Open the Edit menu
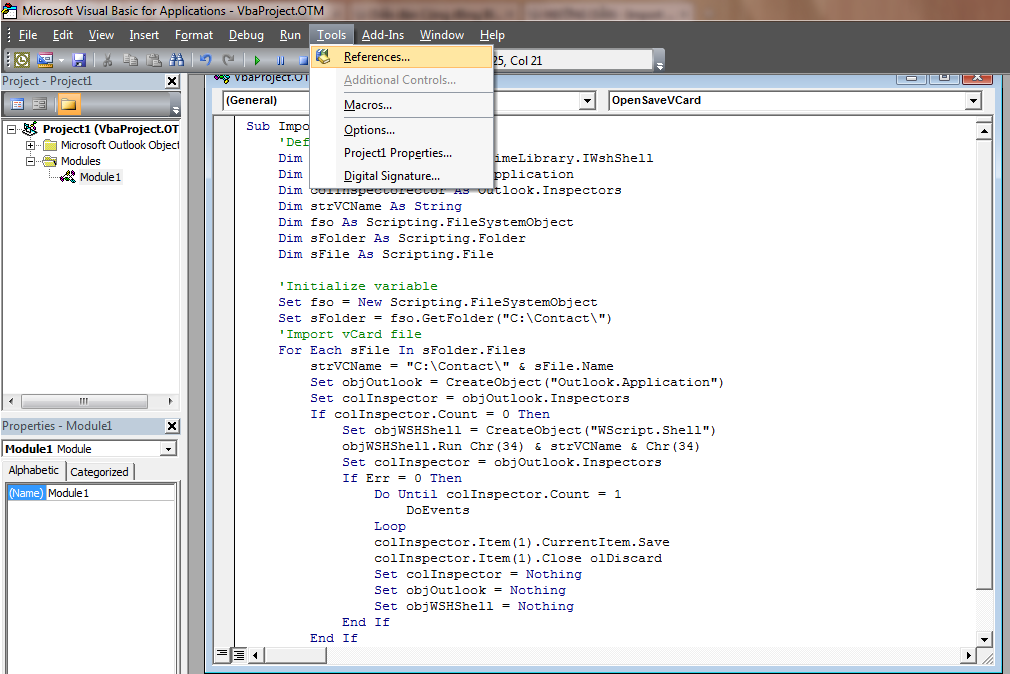 click(62, 35)
